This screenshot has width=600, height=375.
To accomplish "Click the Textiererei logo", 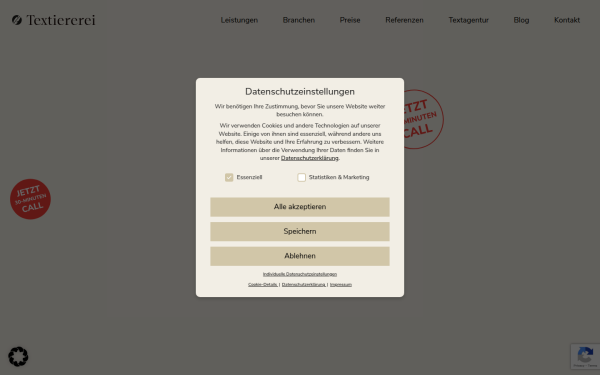I will [54, 20].
